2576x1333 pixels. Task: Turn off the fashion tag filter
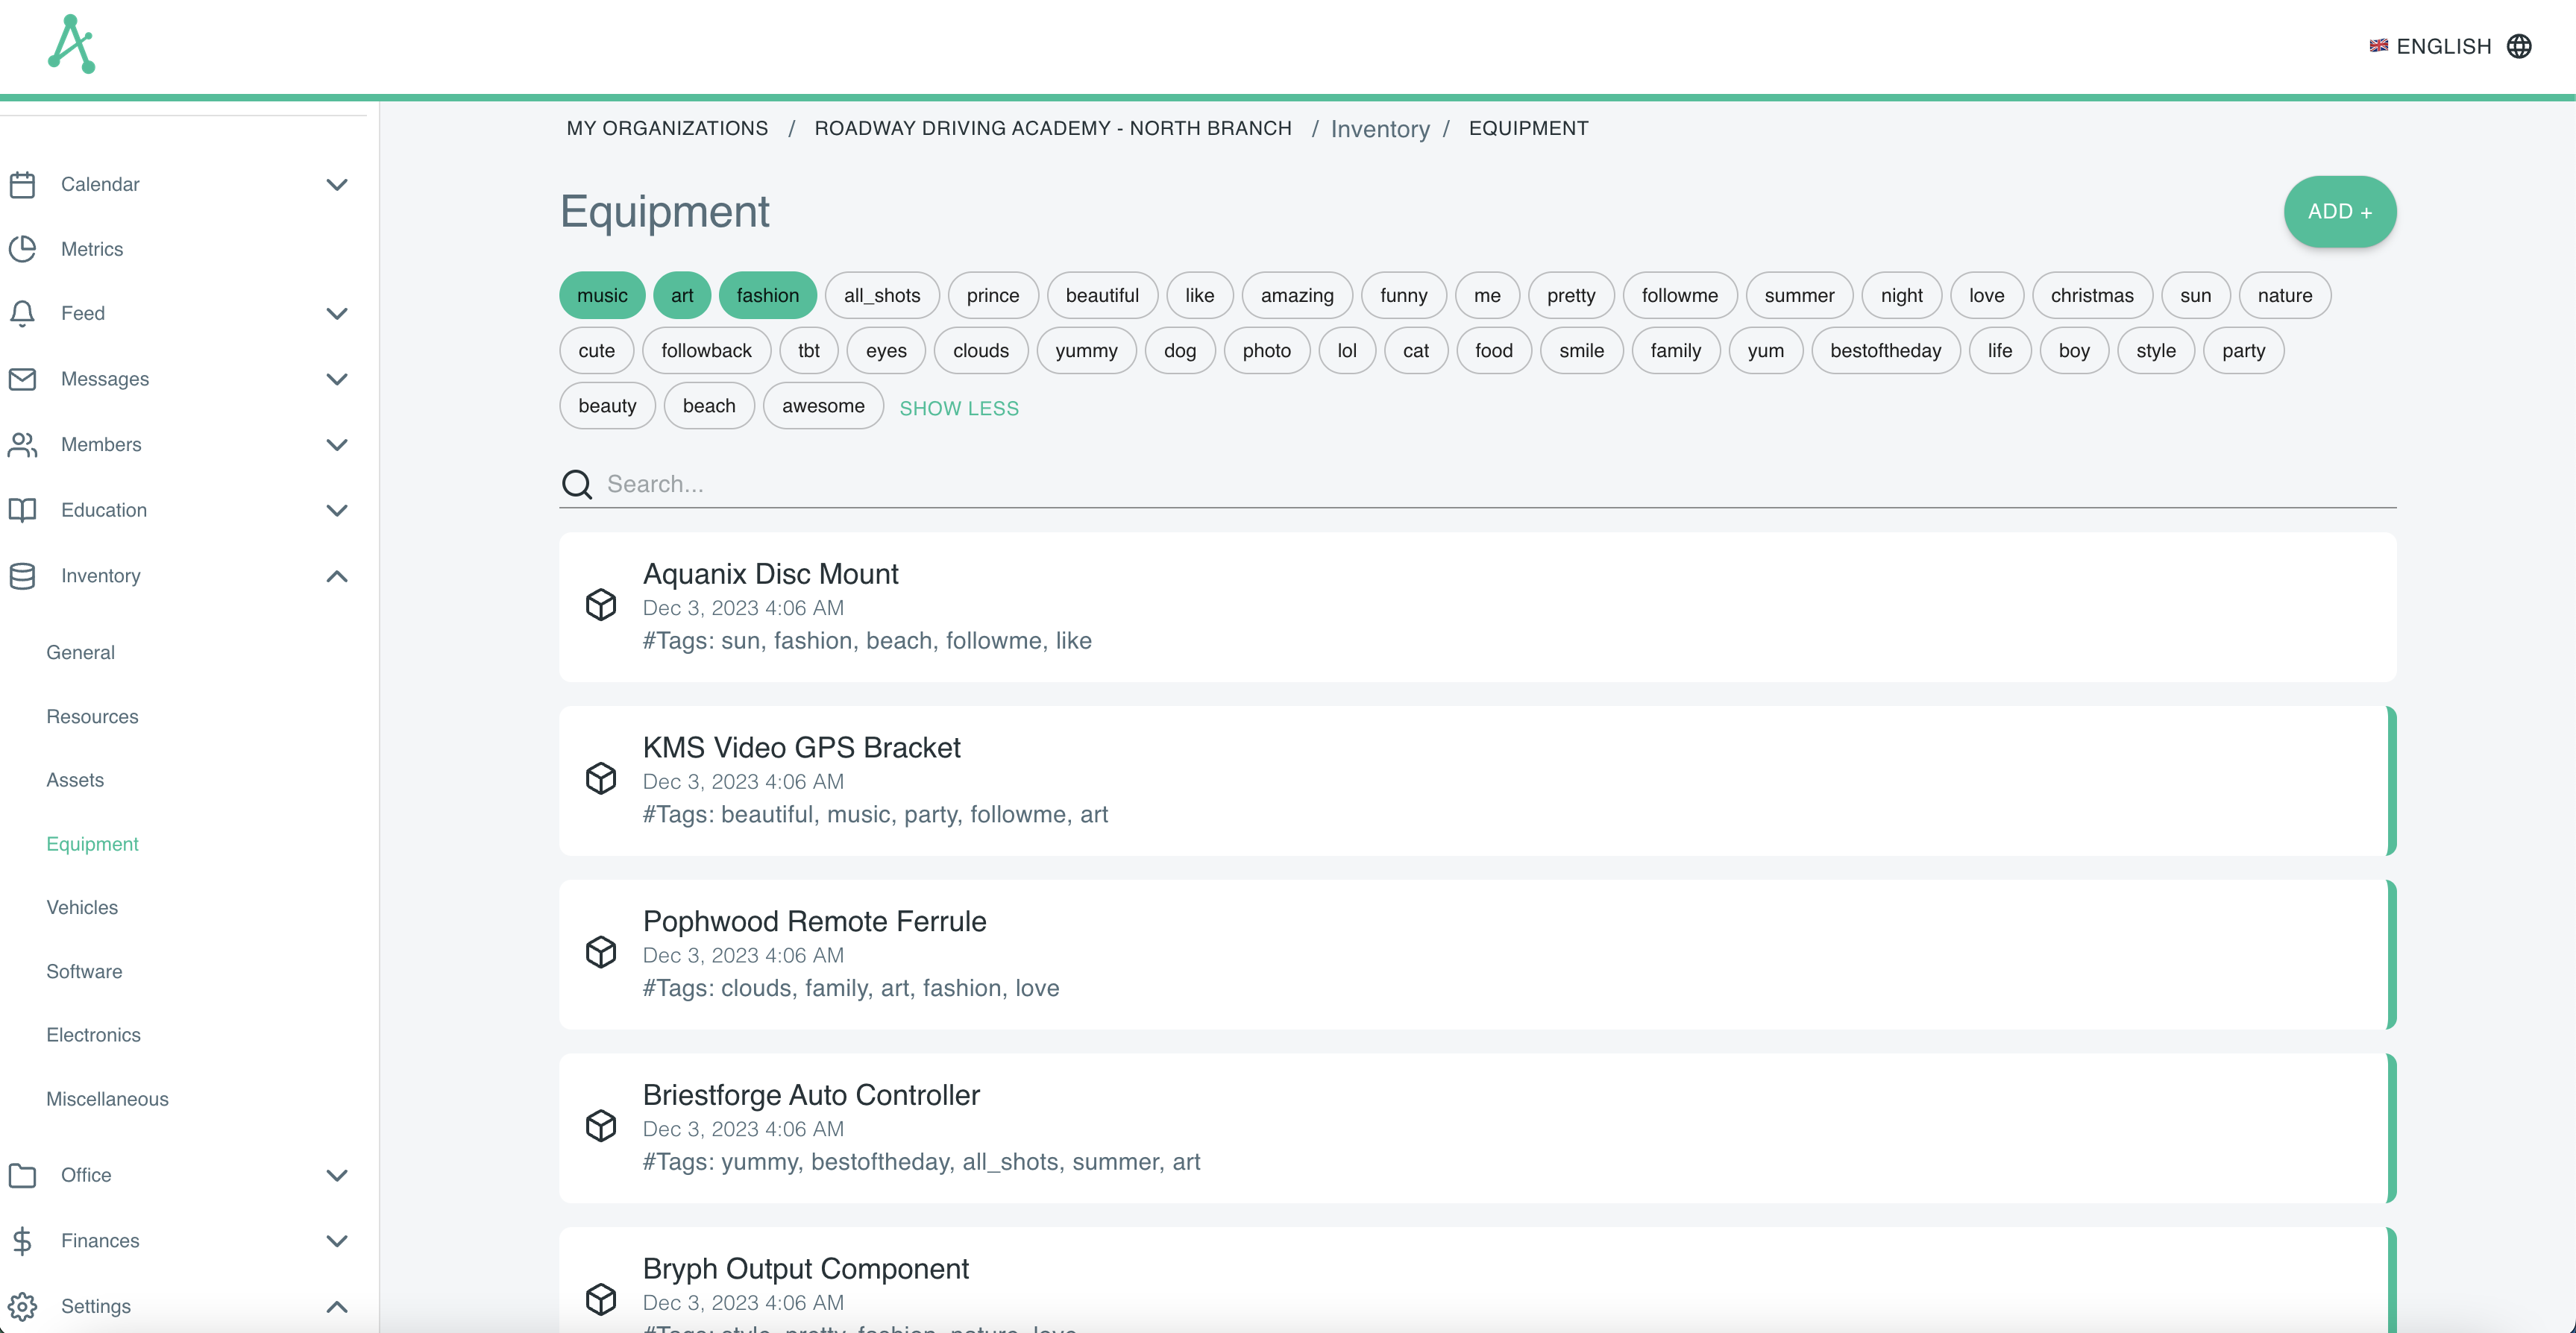pos(767,295)
